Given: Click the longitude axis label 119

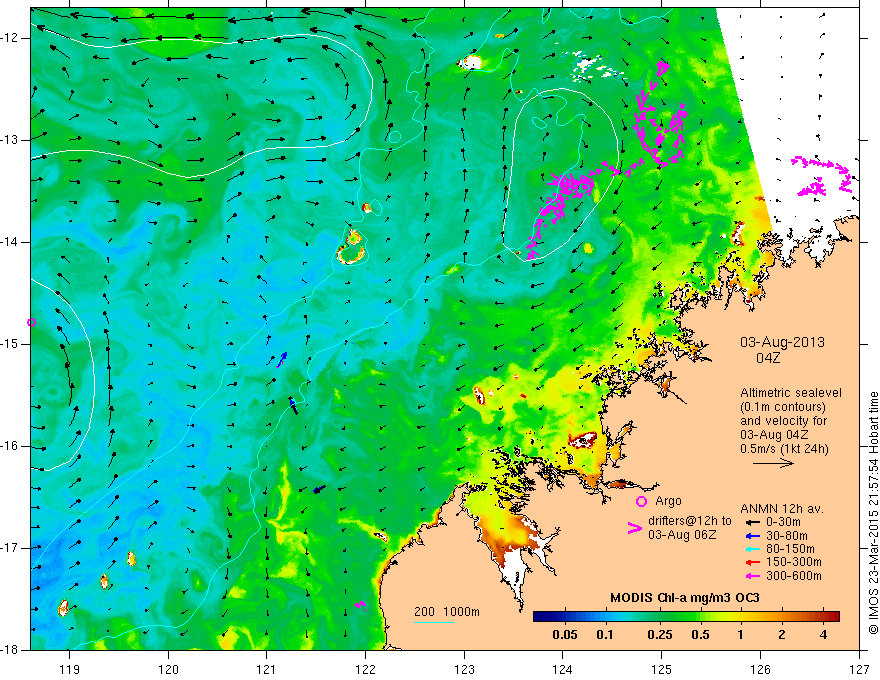Looking at the screenshot, I should (x=69, y=669).
